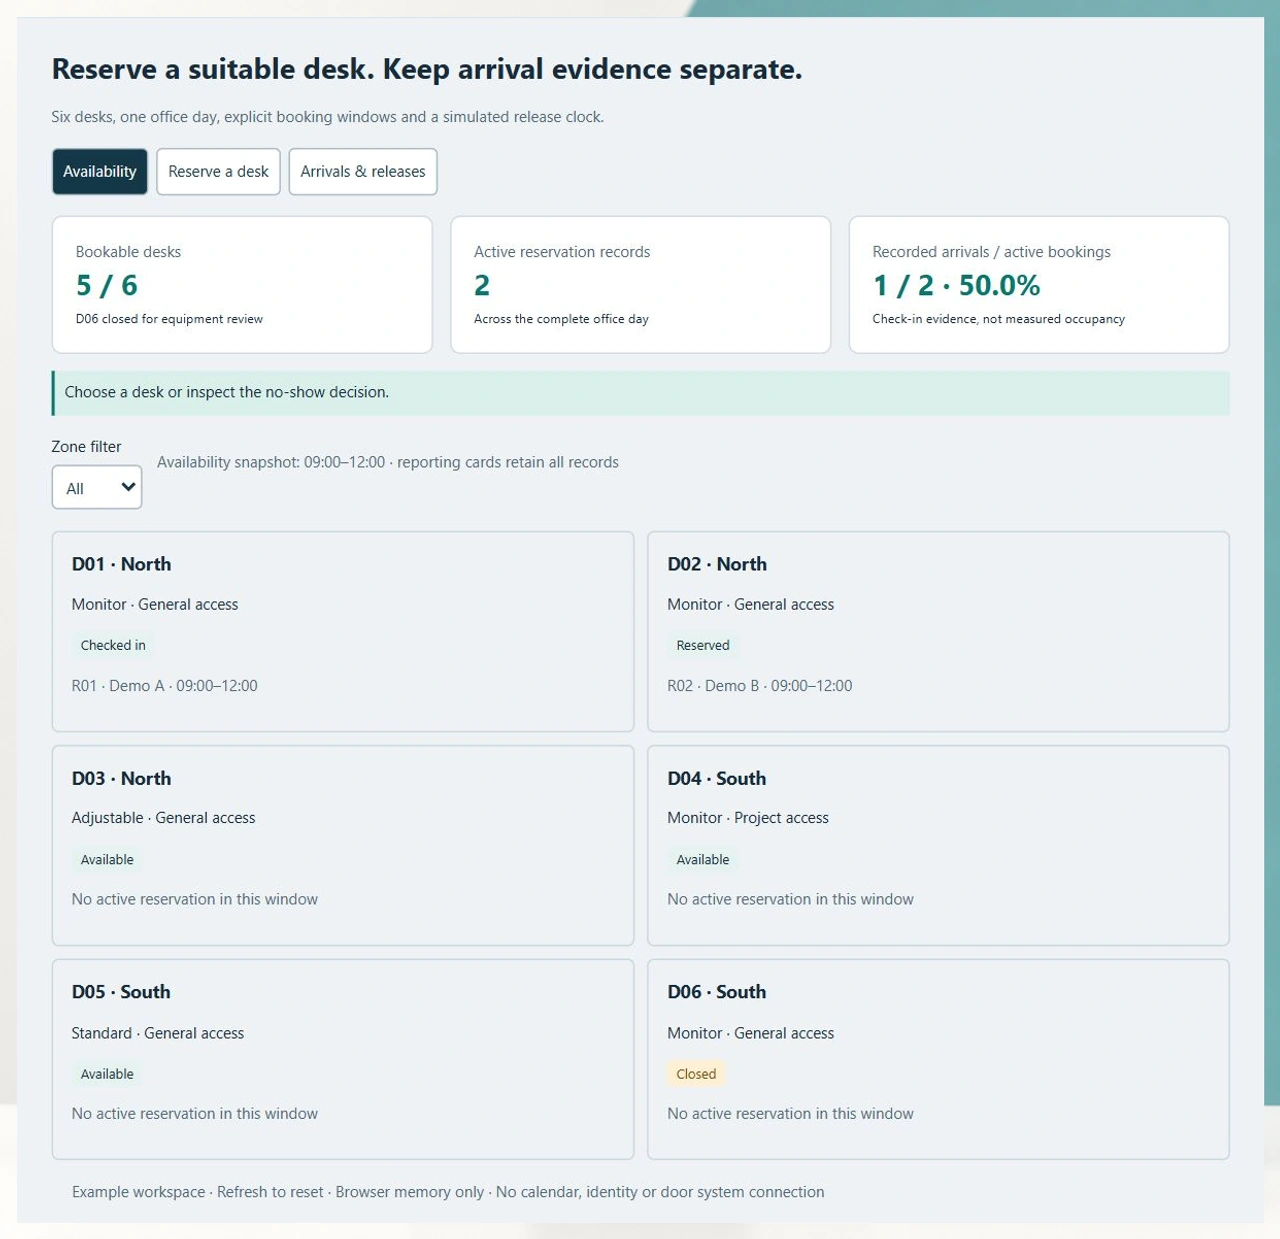Click 'Adjustable · General access' on D03

coord(164,818)
